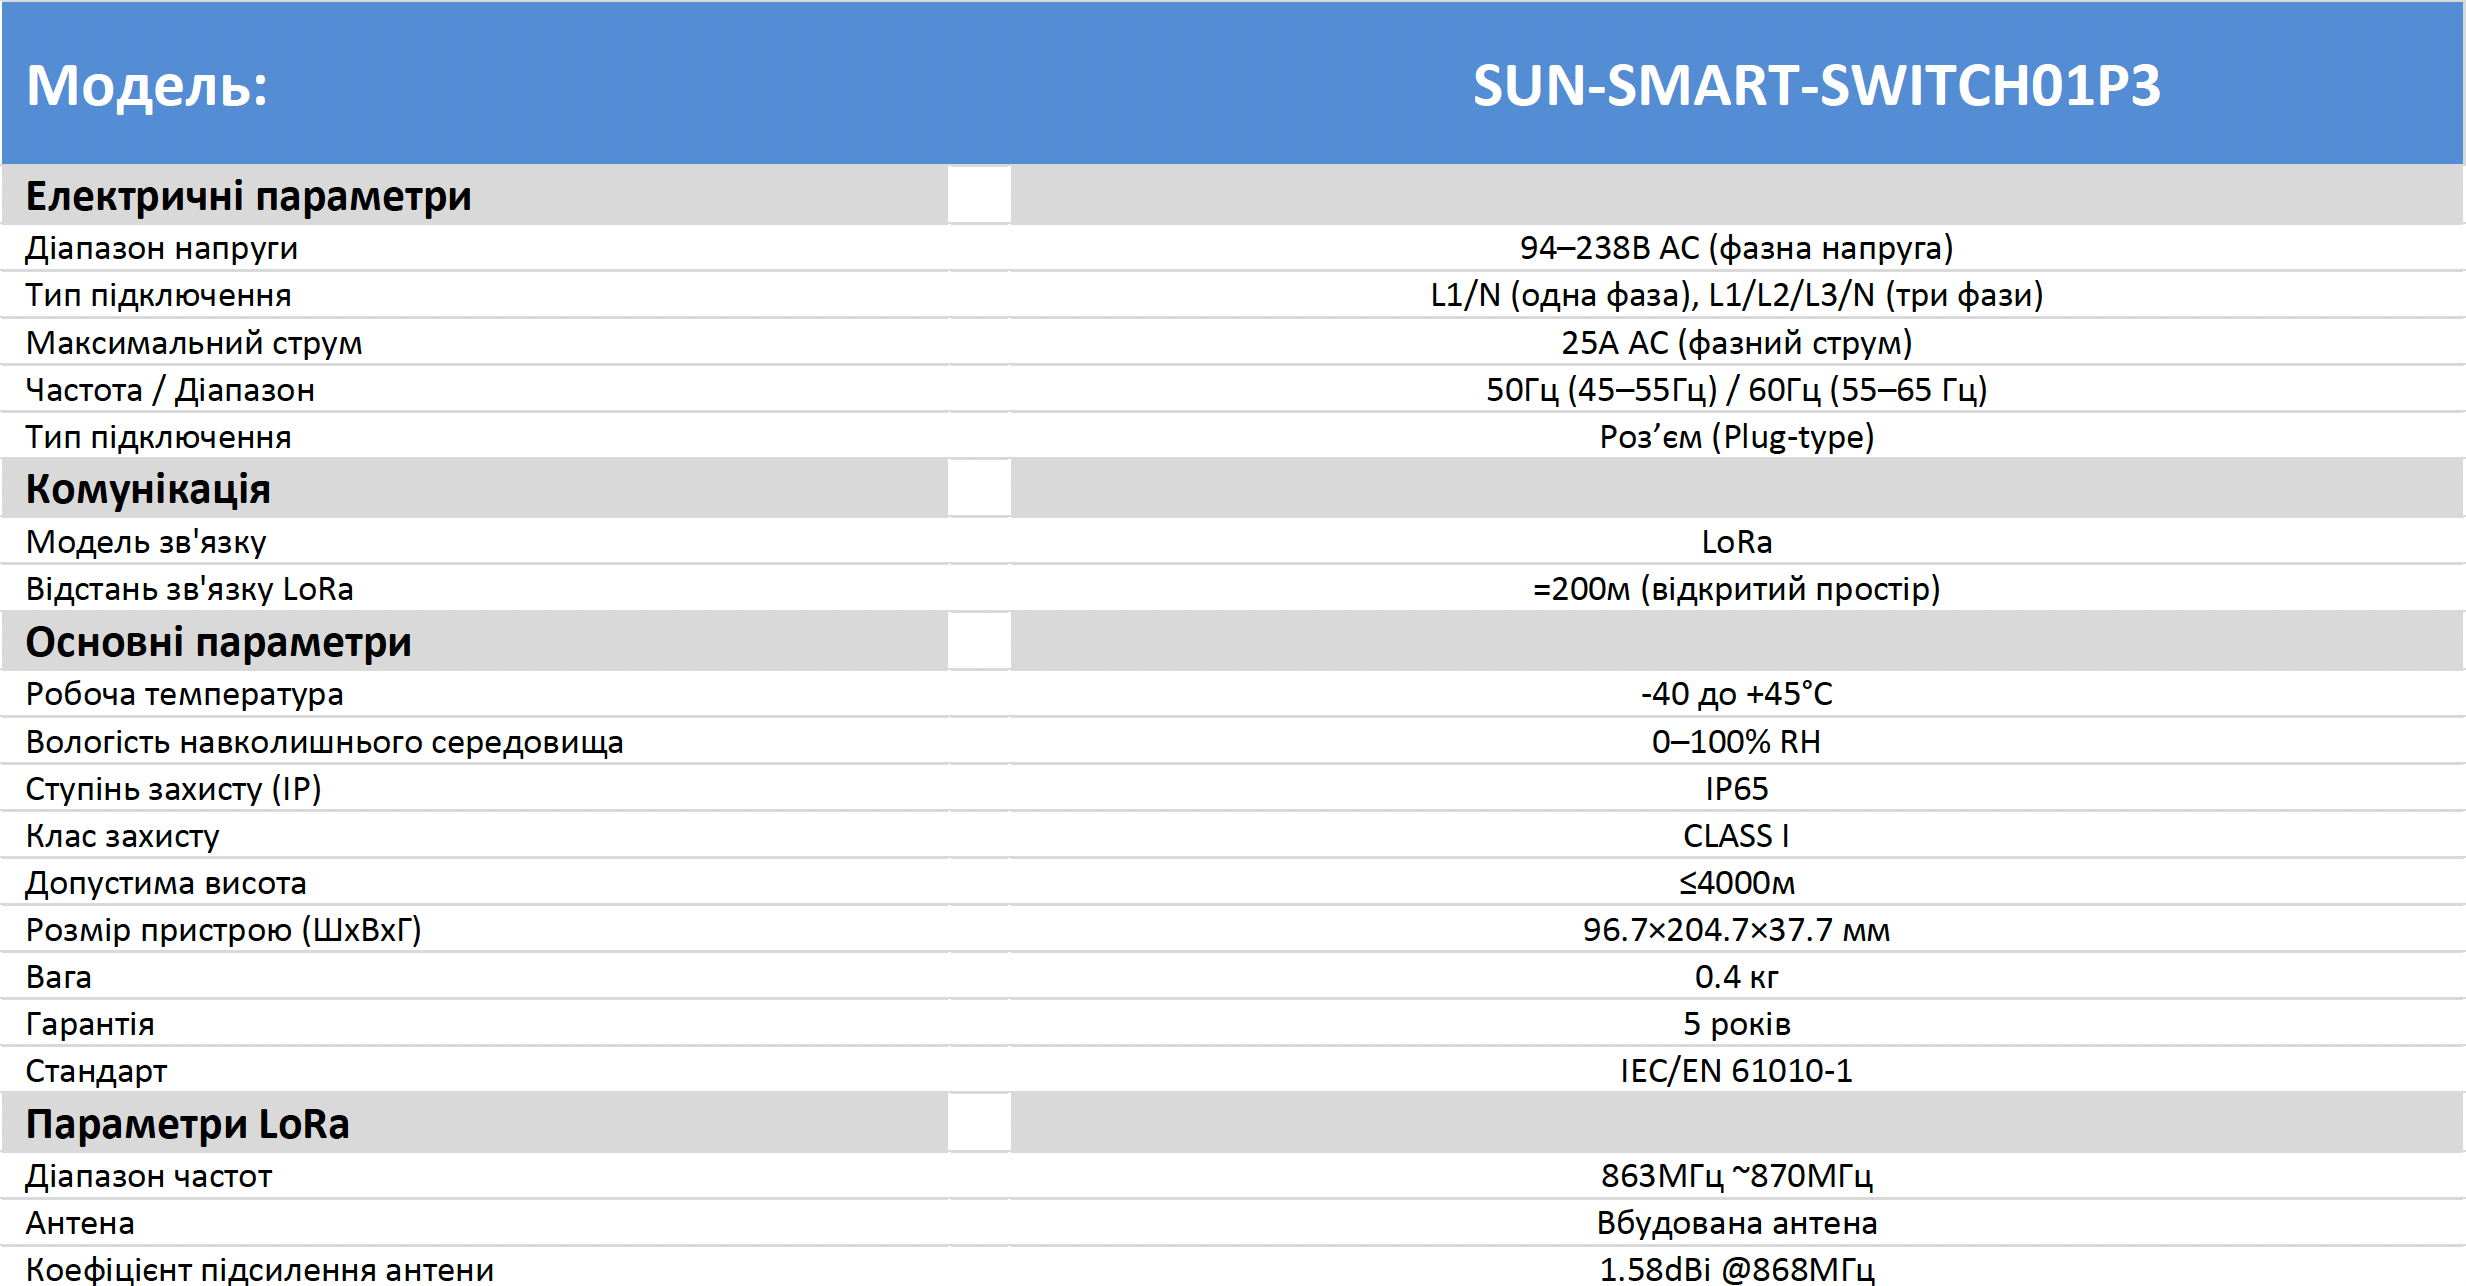Select the 'Допустима висота' label

click(166, 883)
